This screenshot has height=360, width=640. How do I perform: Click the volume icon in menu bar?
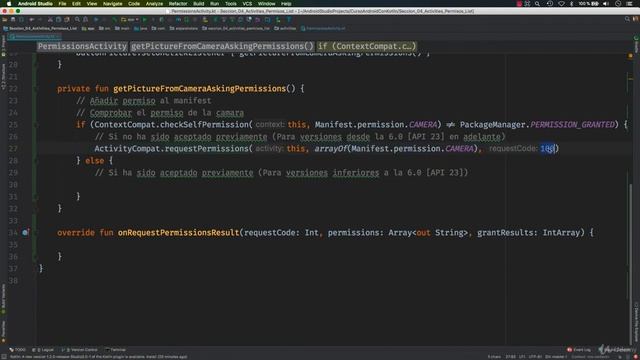606,4
